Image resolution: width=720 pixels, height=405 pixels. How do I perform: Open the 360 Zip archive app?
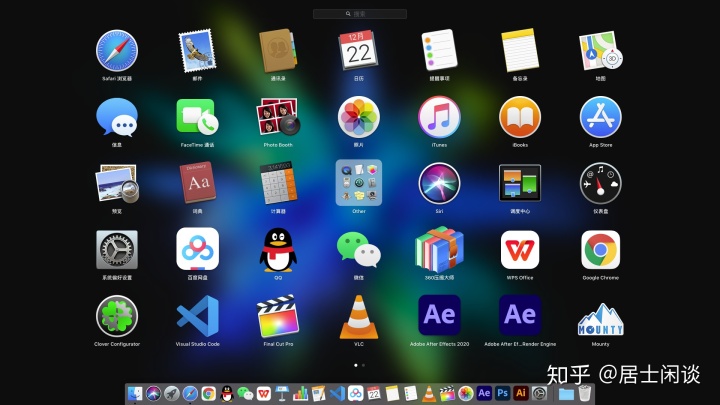pyautogui.click(x=439, y=249)
